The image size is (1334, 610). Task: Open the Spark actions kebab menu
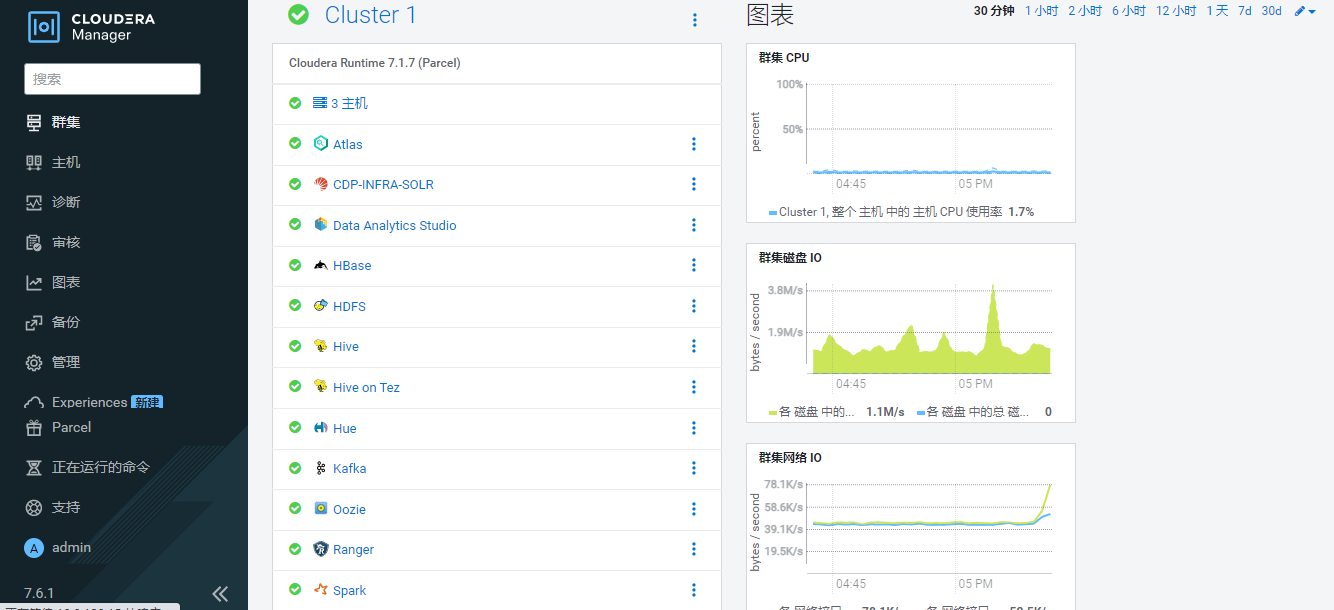(x=694, y=590)
